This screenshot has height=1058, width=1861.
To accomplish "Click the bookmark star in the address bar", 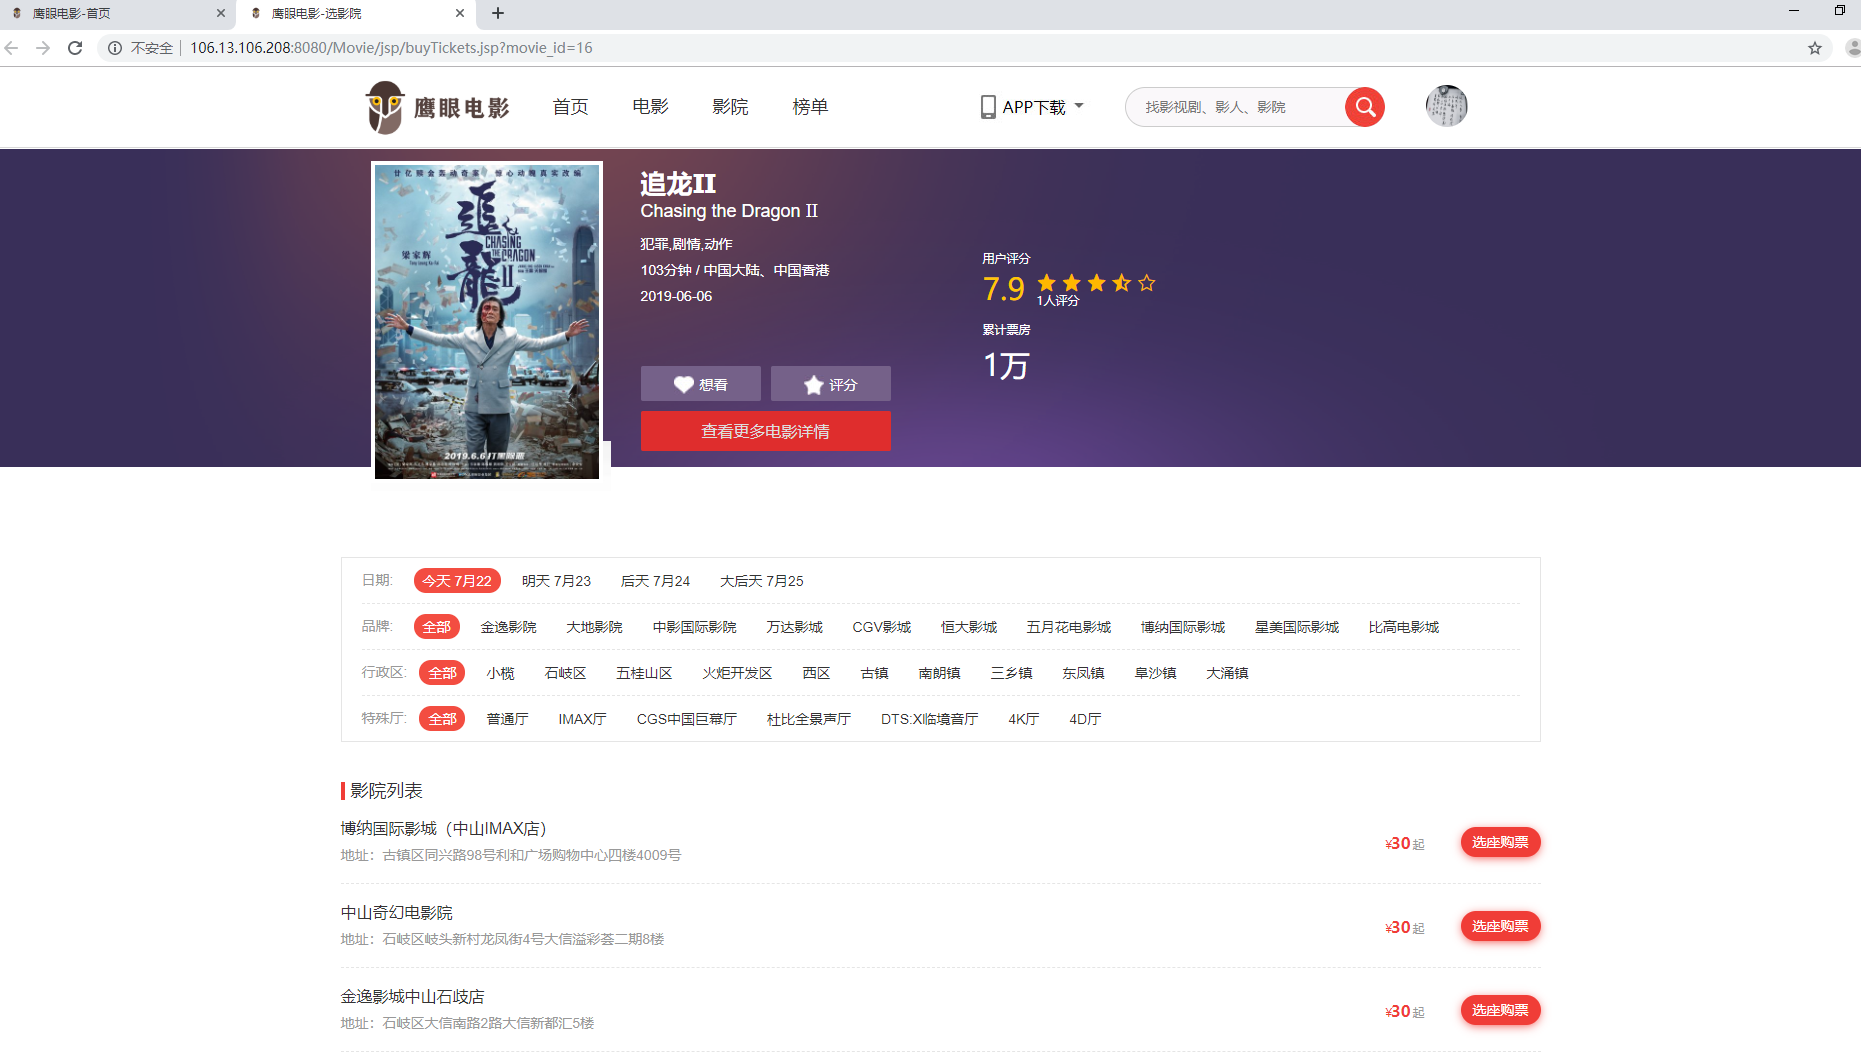I will [x=1817, y=47].
